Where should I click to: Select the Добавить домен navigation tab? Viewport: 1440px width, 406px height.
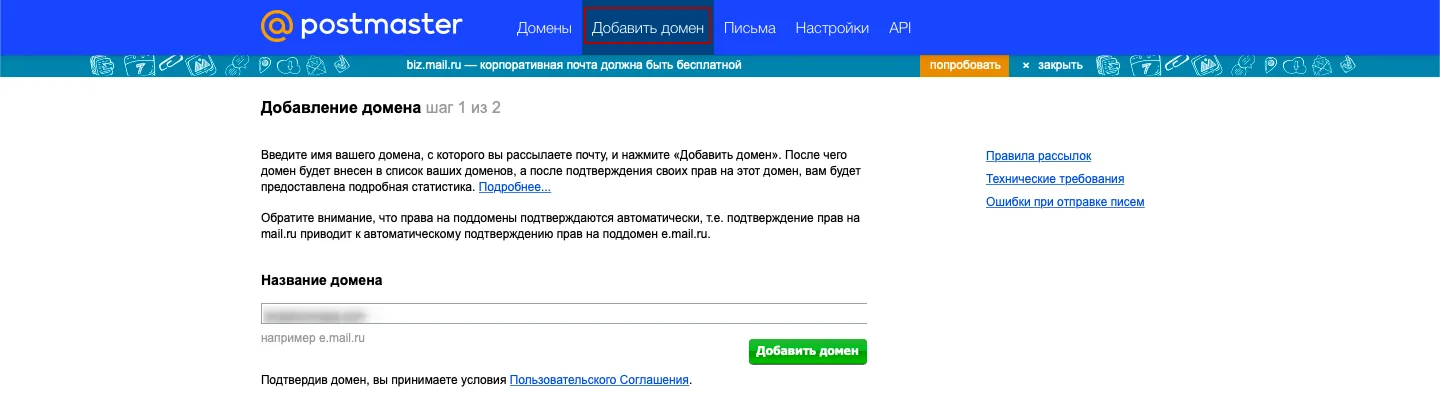click(x=648, y=28)
